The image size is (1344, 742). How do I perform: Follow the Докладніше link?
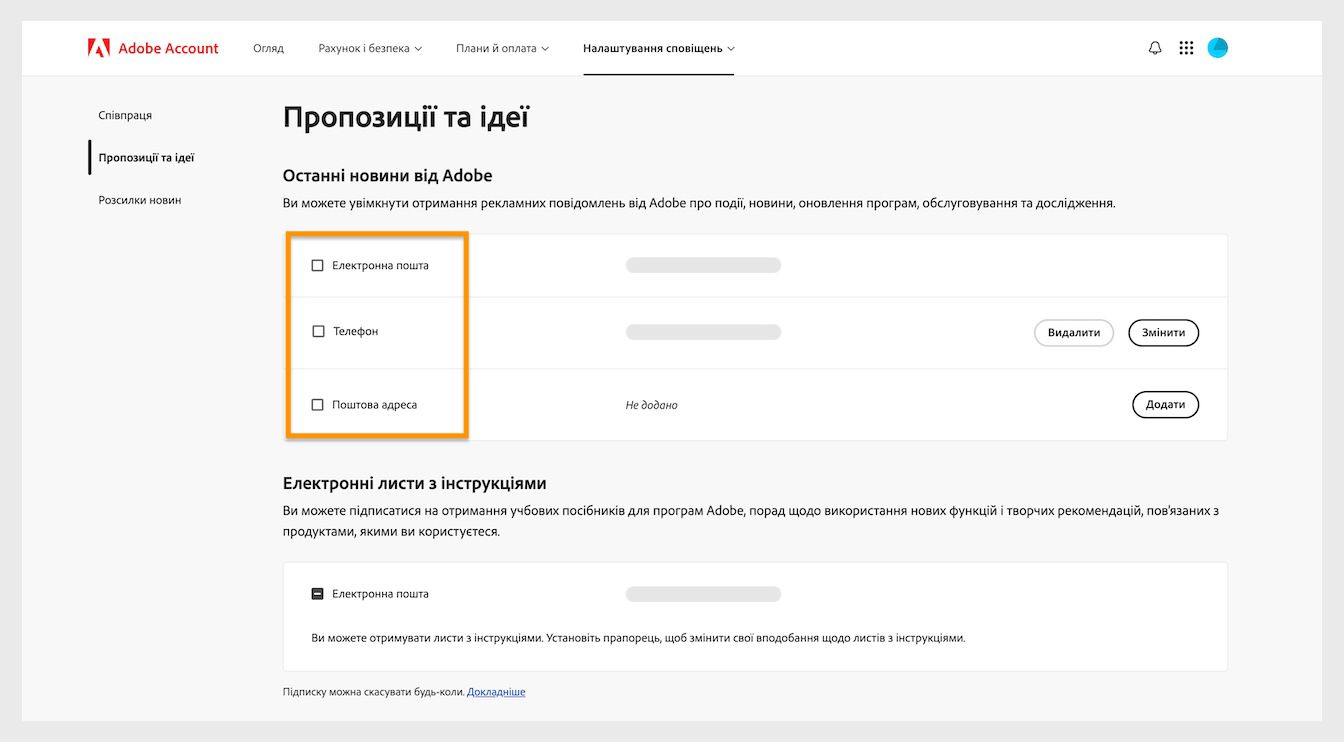point(496,692)
